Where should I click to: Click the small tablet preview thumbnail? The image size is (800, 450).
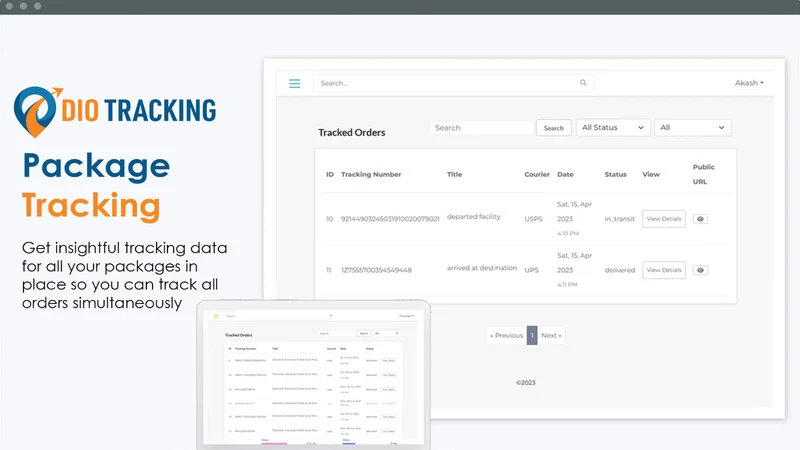coord(313,375)
